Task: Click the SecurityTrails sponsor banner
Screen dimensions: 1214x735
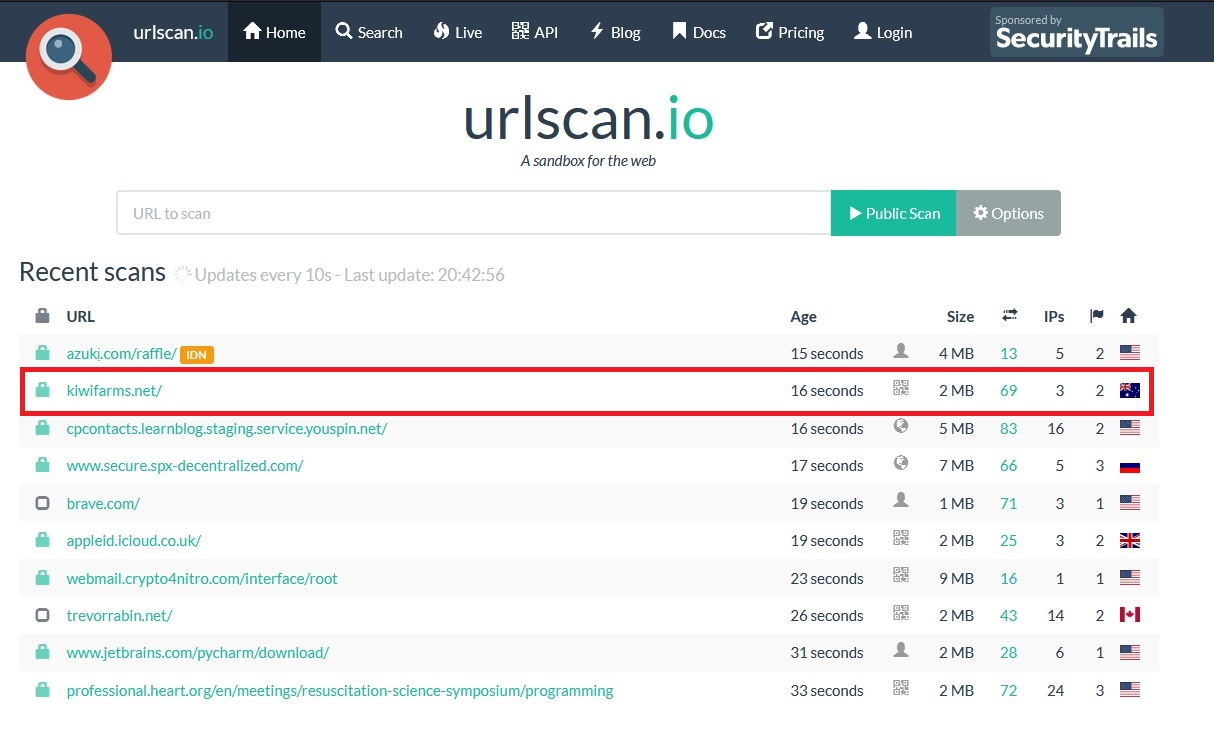Action: 1076,32
